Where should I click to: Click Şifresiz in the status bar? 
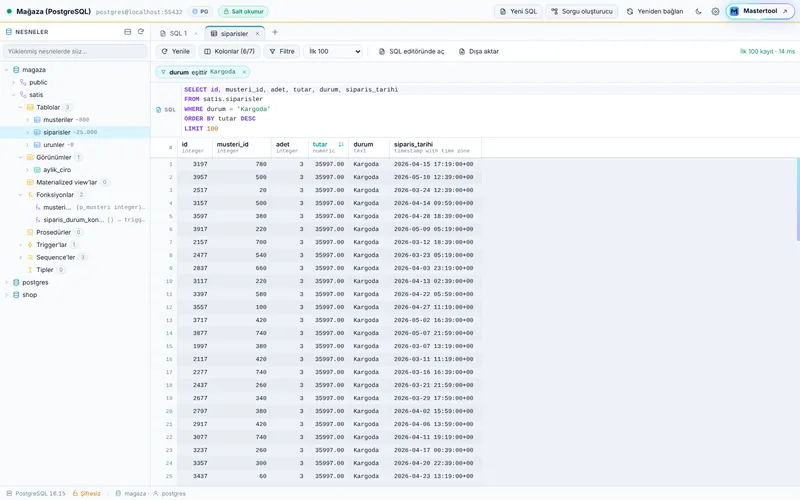pyautogui.click(x=87, y=493)
